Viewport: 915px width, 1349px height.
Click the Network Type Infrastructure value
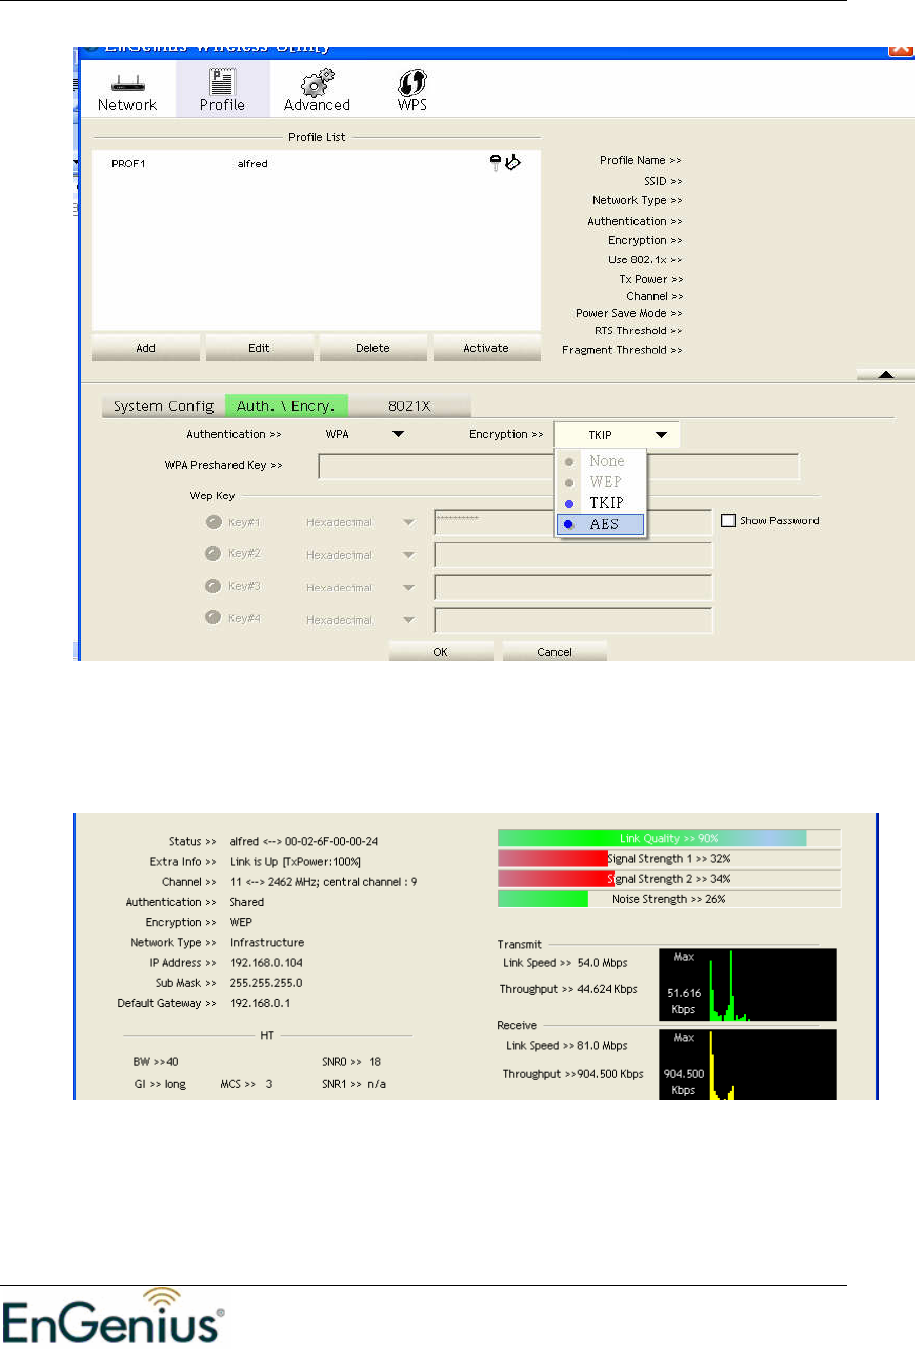tap(267, 942)
